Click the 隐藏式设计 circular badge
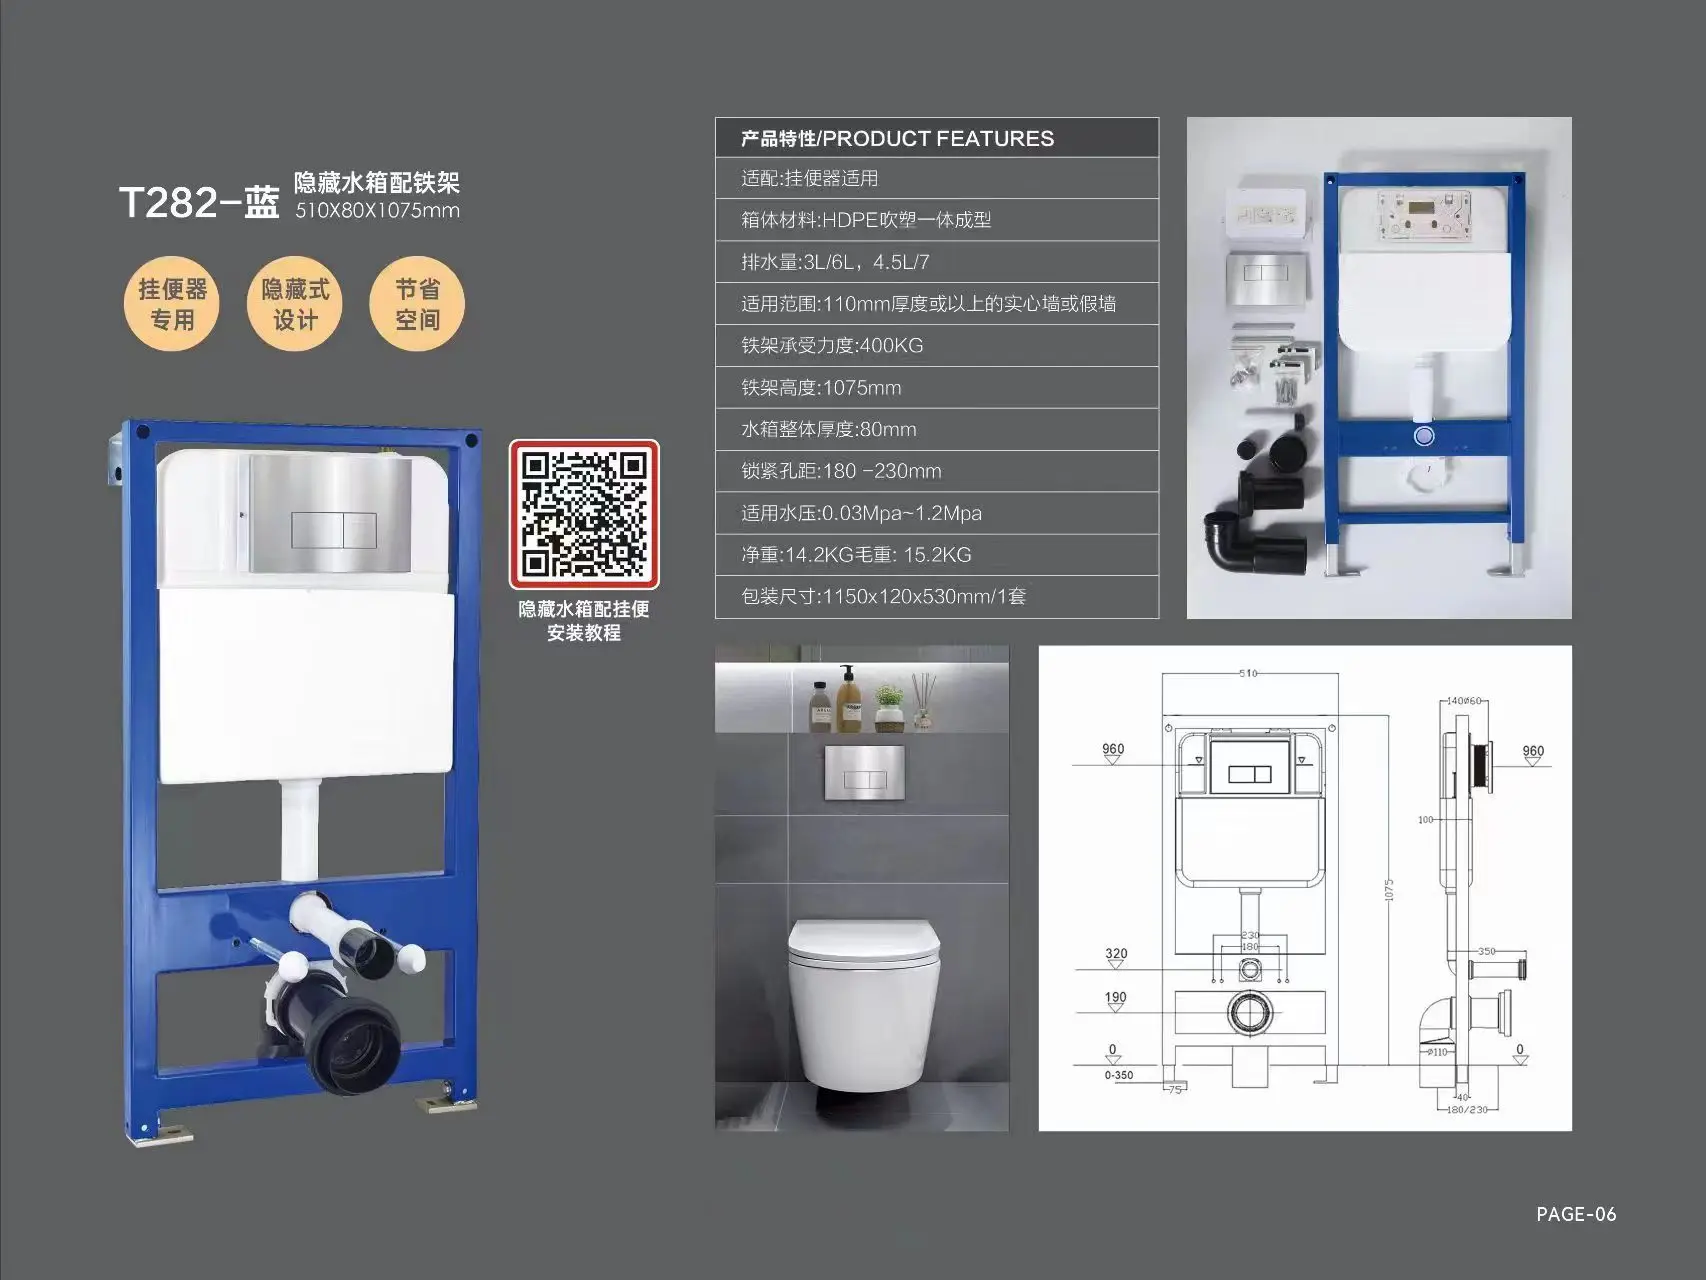Image resolution: width=1706 pixels, height=1280 pixels. click(293, 304)
